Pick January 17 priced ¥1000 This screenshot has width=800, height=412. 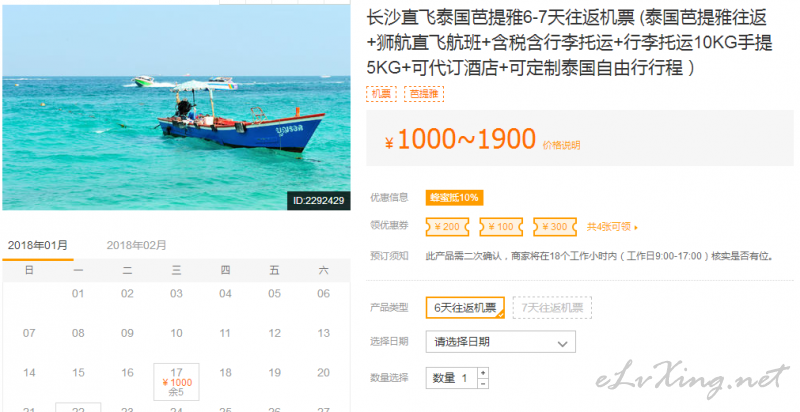177,381
